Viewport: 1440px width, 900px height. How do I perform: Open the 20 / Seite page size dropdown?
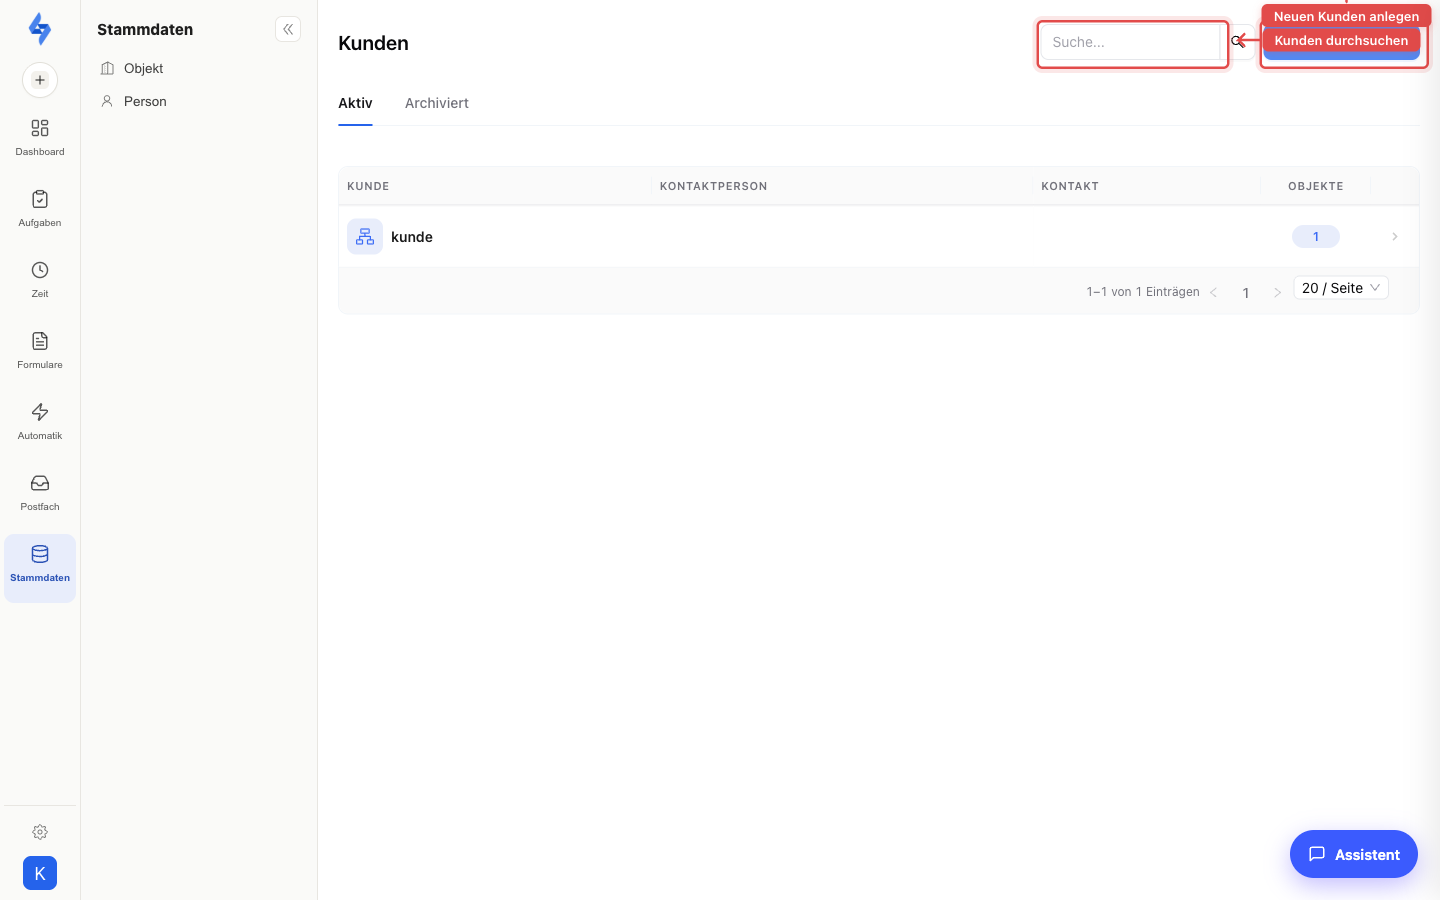(x=1341, y=288)
